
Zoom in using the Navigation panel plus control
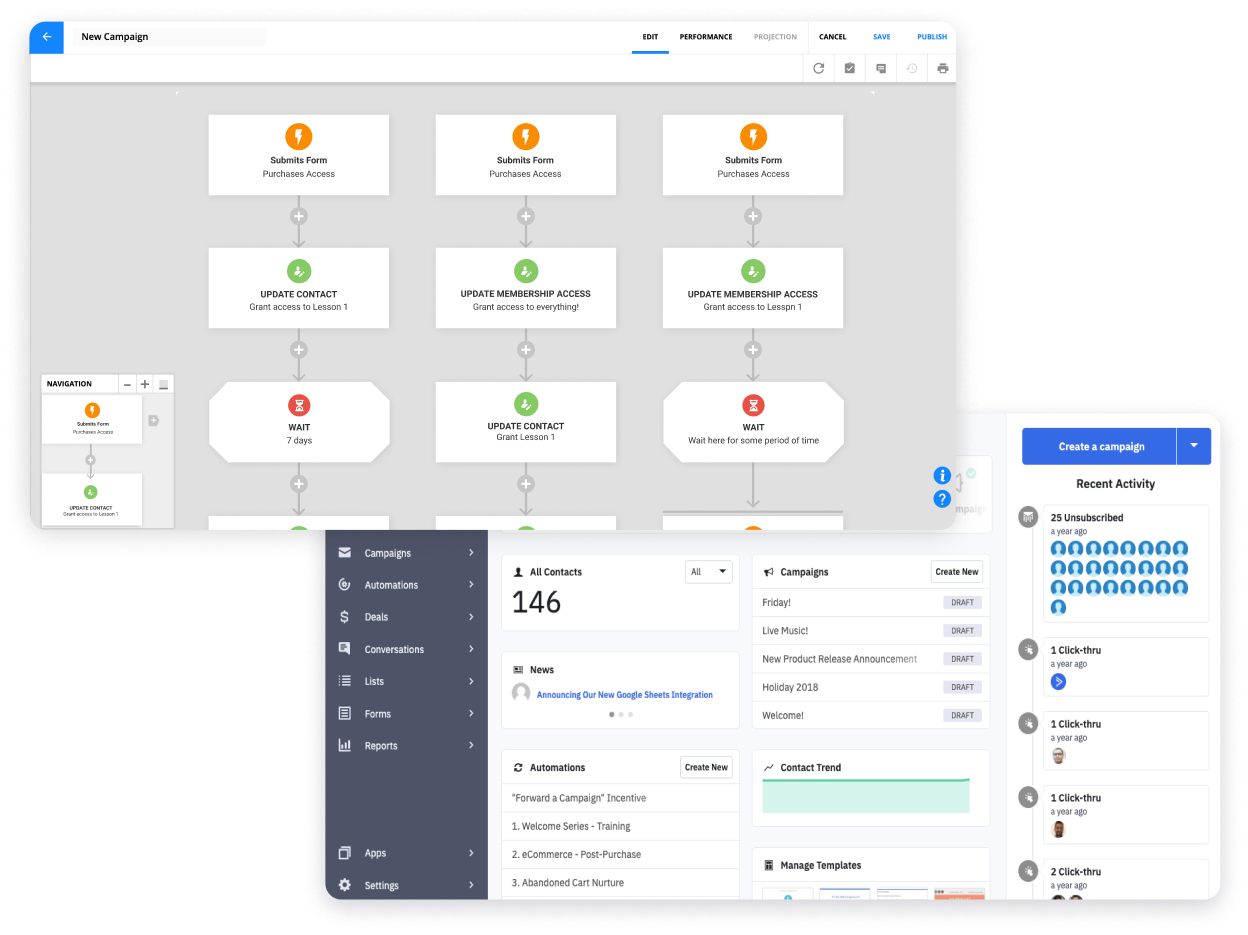(144, 383)
